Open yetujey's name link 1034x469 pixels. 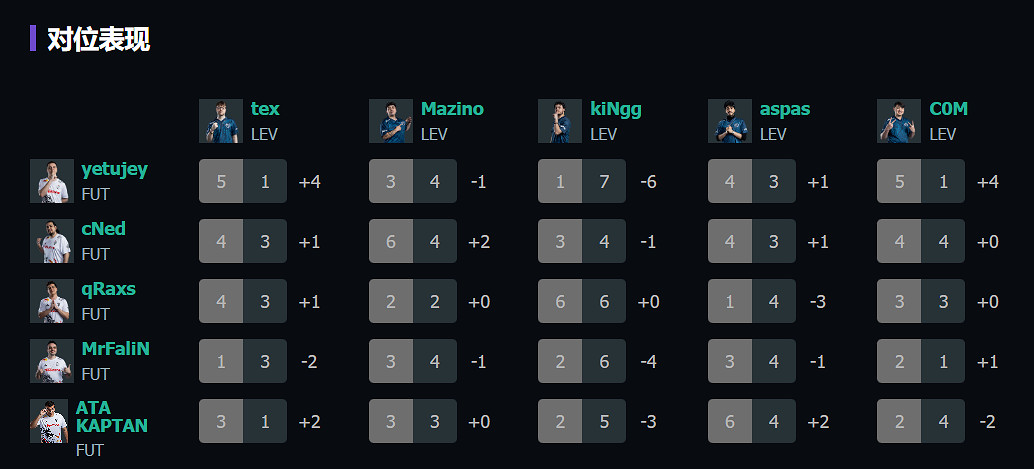point(114,169)
